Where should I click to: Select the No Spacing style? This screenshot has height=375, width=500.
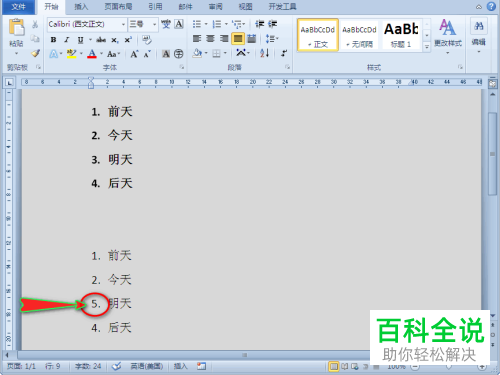pos(359,35)
